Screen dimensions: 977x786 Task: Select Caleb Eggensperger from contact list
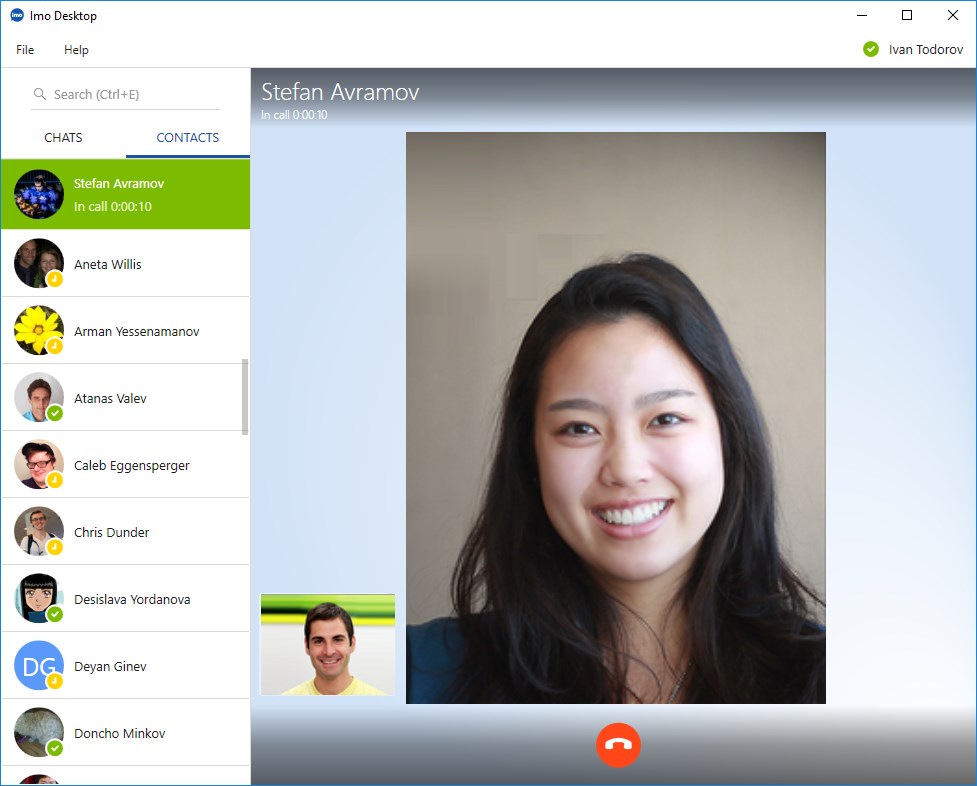(x=131, y=466)
